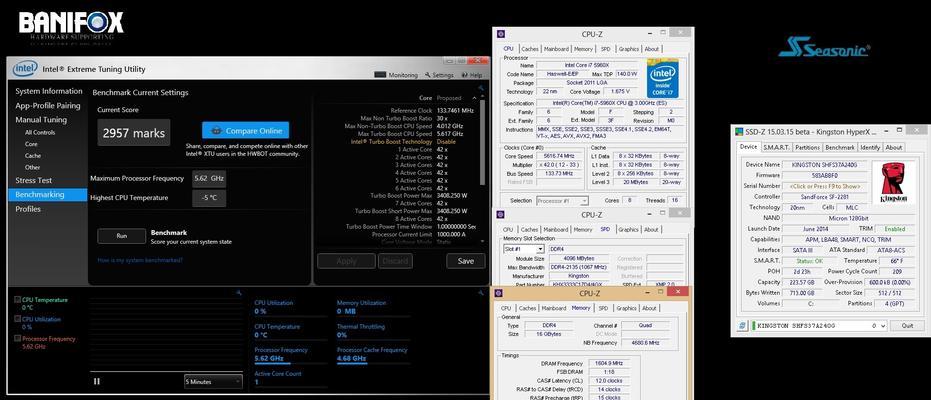The height and width of the screenshot is (400, 931).
Task: Switch to Graphics tab in CPU-Z Memory Timings window
Action: pos(626,308)
